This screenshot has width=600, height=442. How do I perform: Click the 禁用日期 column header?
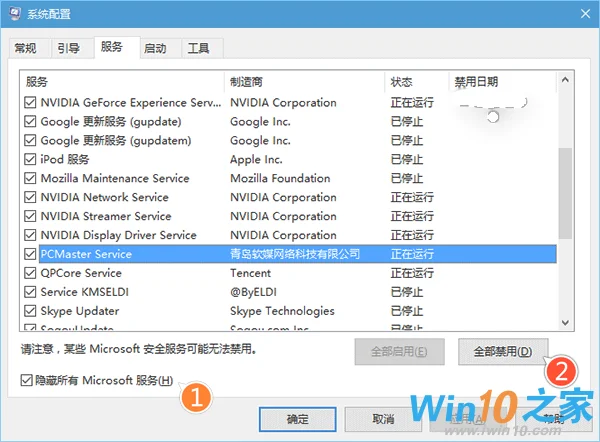pyautogui.click(x=500, y=81)
